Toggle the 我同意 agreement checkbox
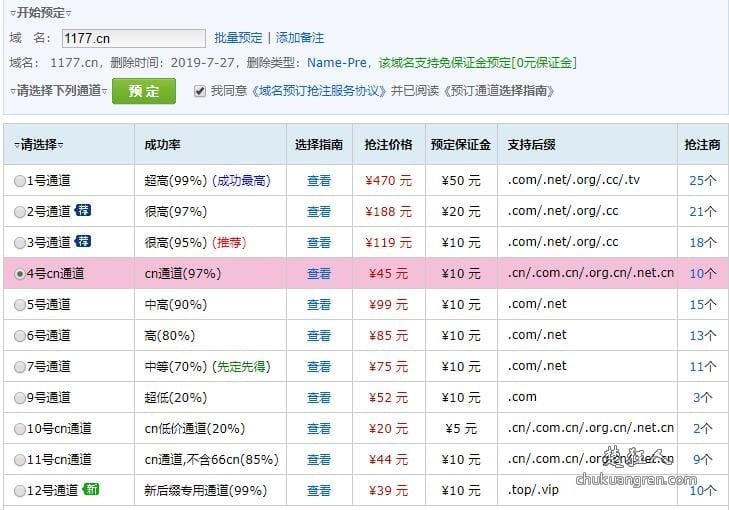The height and width of the screenshot is (510, 729). coord(200,91)
